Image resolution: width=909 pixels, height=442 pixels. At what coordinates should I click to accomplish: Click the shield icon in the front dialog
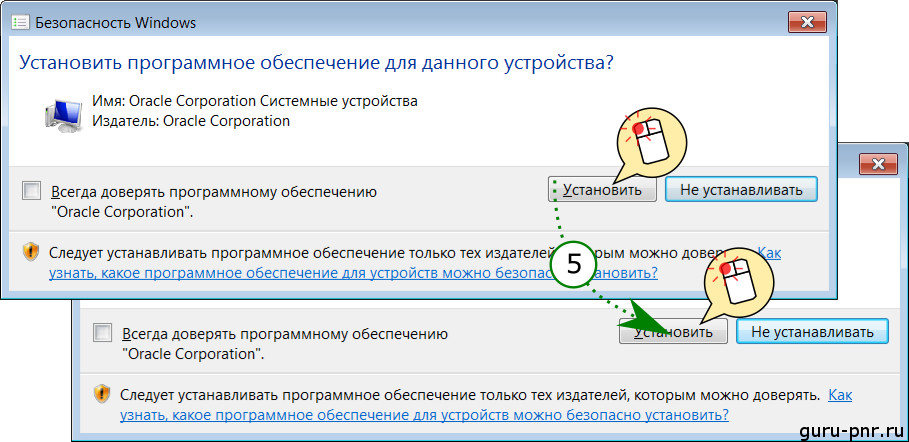(x=31, y=252)
